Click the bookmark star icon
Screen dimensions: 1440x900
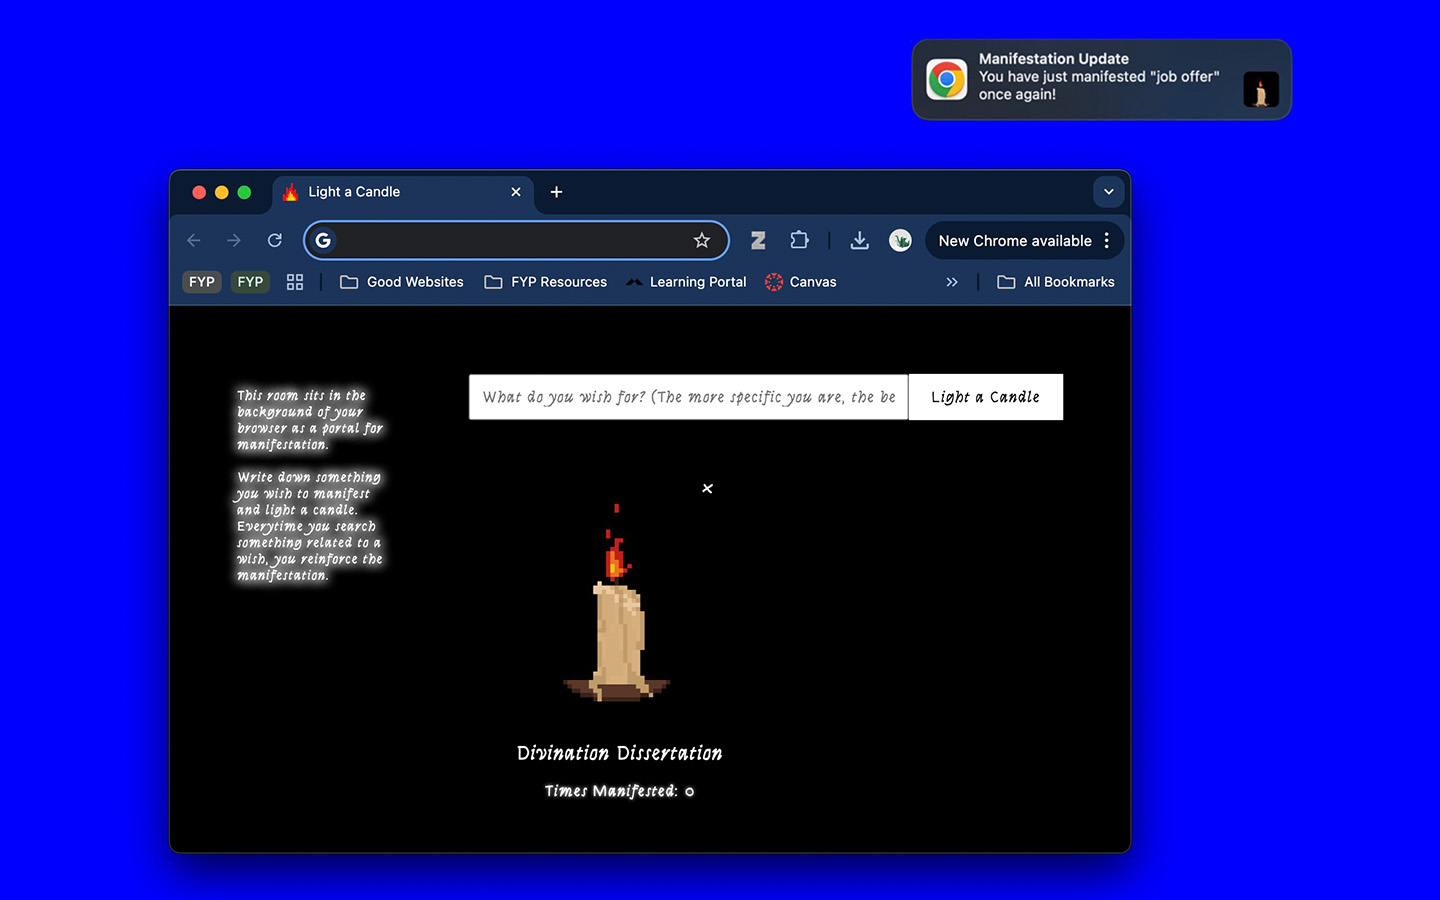pyautogui.click(x=702, y=240)
